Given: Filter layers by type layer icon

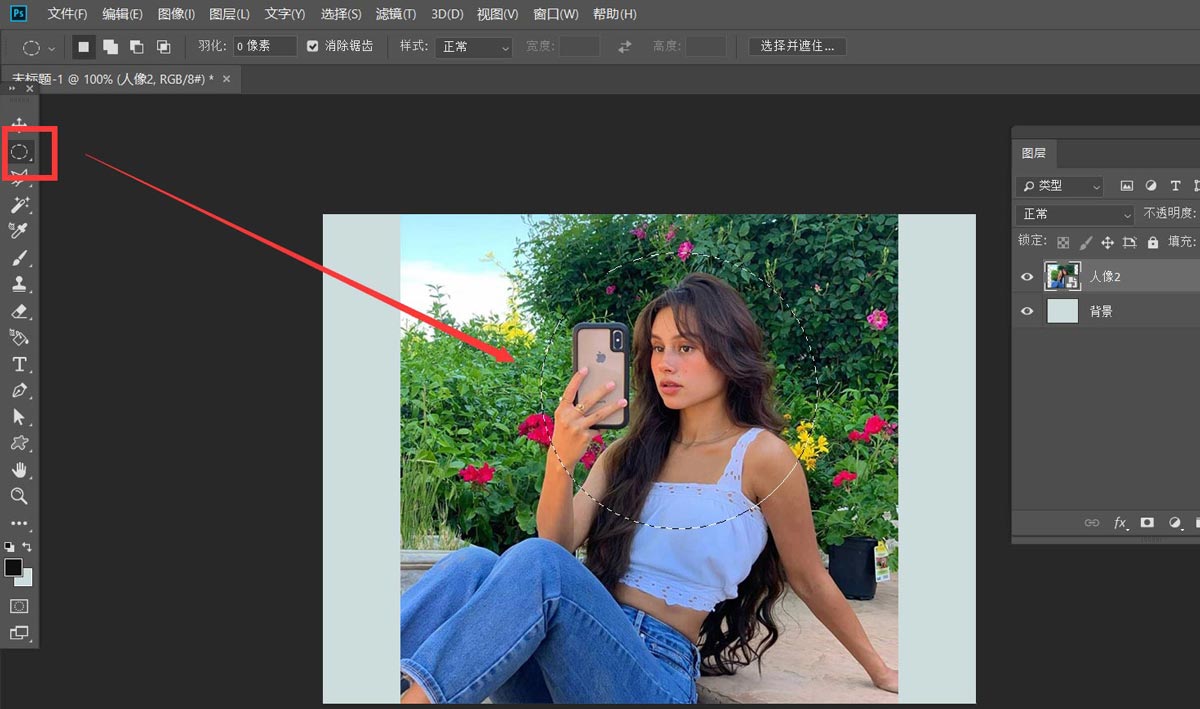Looking at the screenshot, I should point(1175,186).
